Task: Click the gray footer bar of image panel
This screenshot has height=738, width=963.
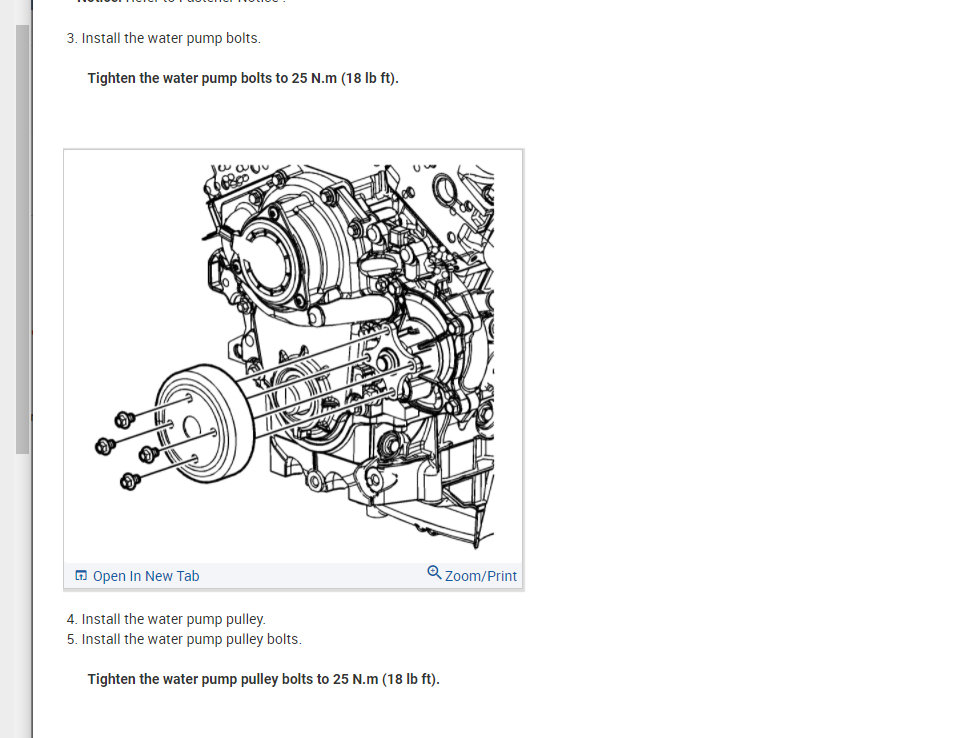Action: tap(294, 576)
